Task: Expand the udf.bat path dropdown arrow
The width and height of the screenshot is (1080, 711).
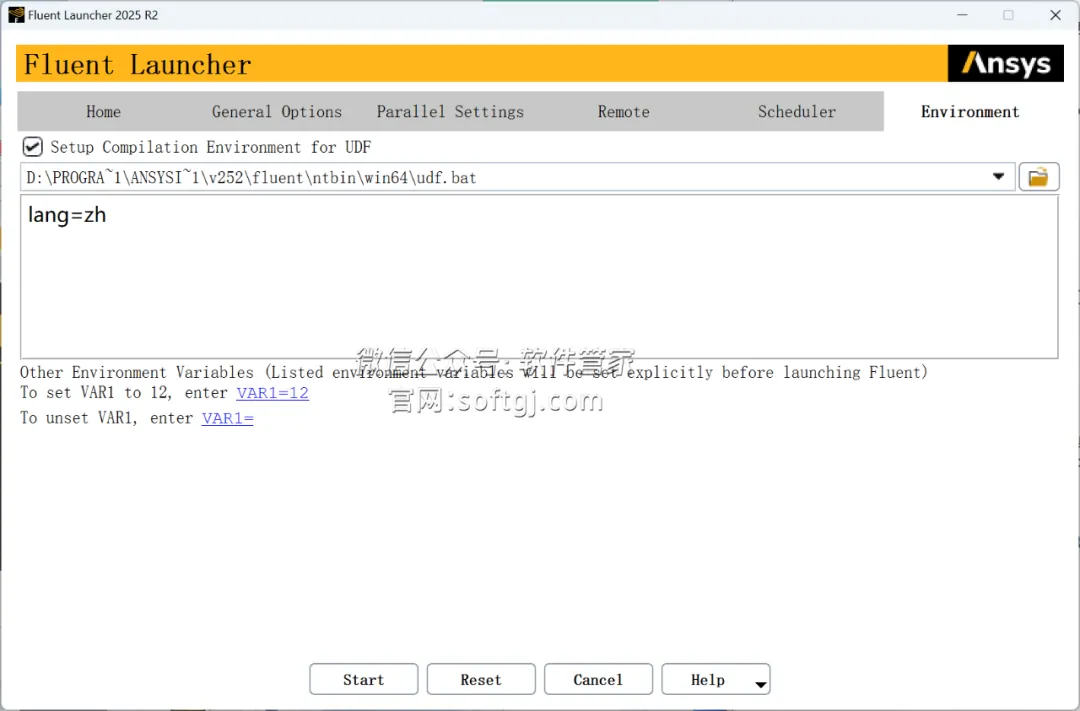Action: [x=998, y=177]
